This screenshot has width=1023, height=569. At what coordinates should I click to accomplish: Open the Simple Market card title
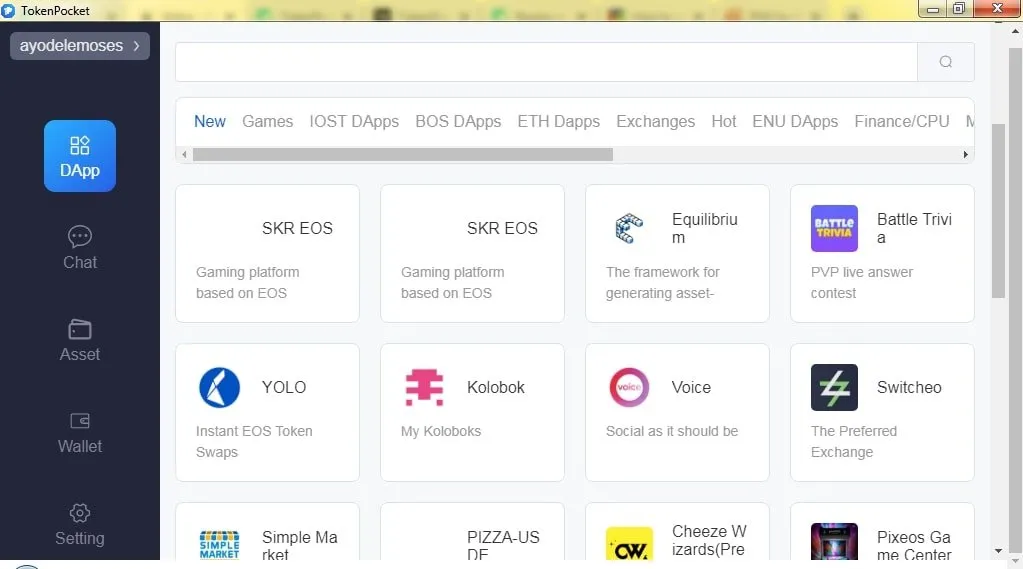coord(299,545)
